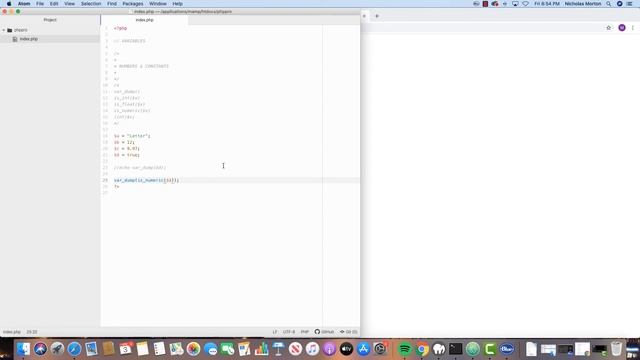Open AirPlay display menu in menu bar

tap(515, 4)
